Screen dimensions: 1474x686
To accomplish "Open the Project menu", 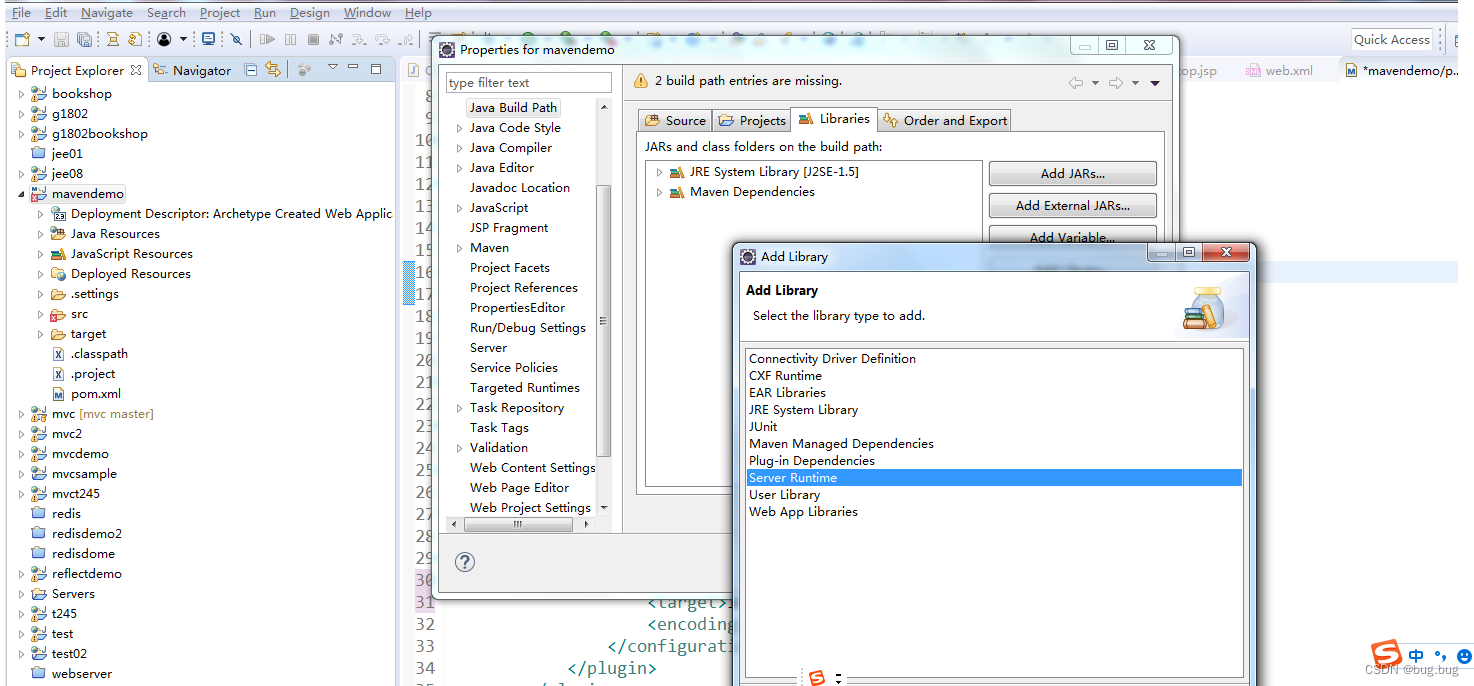I will tap(219, 12).
